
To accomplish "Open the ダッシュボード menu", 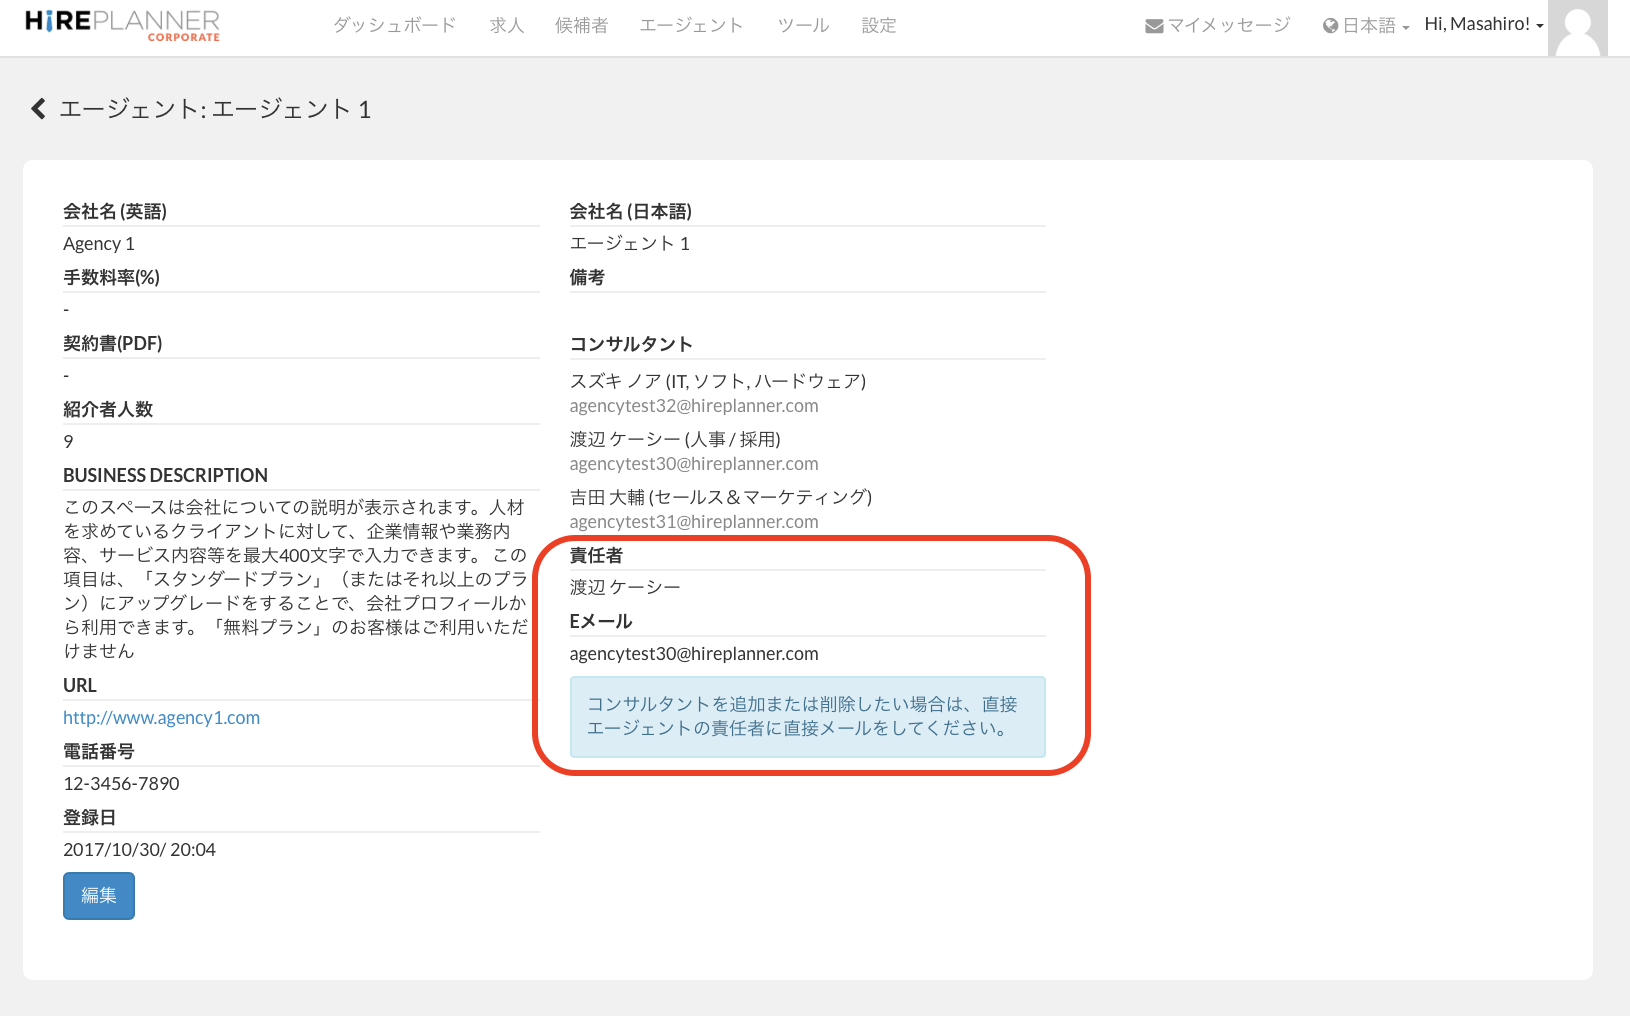I will [x=394, y=25].
